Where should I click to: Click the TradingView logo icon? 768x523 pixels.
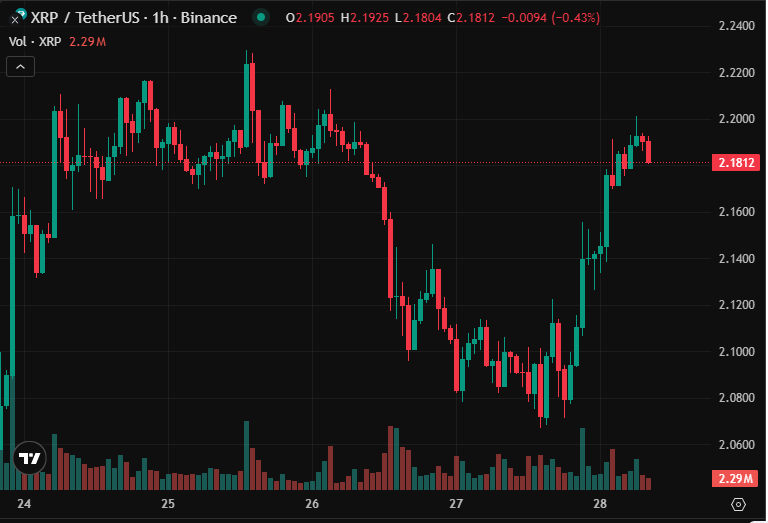pos(29,458)
